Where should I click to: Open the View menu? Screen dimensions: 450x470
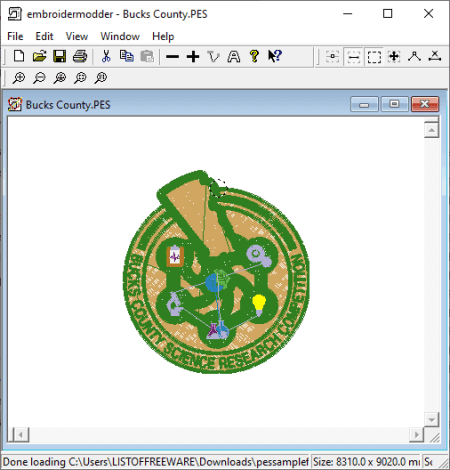pos(77,36)
